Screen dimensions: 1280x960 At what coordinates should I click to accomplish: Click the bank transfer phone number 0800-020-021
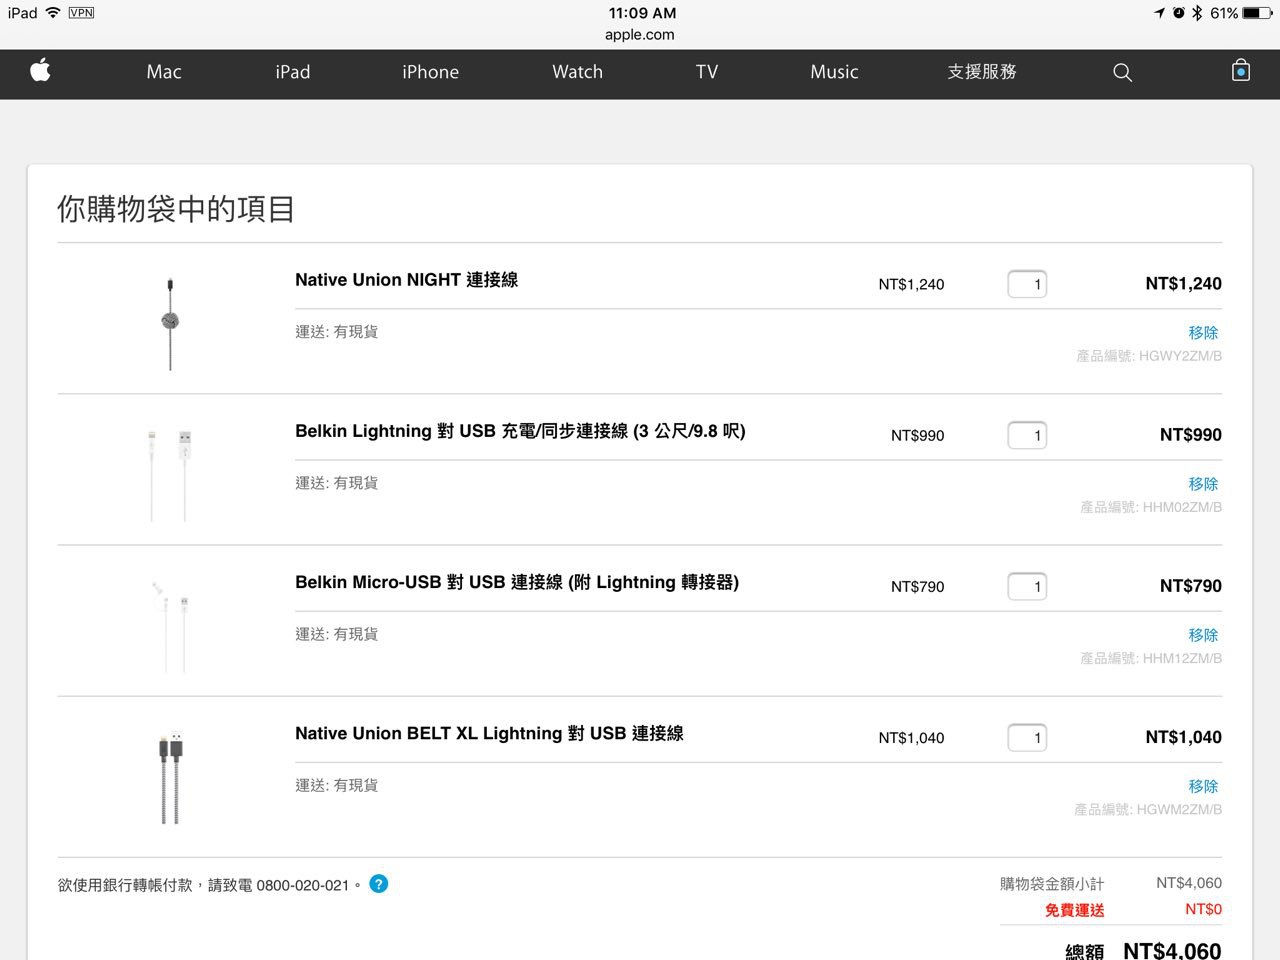303,885
